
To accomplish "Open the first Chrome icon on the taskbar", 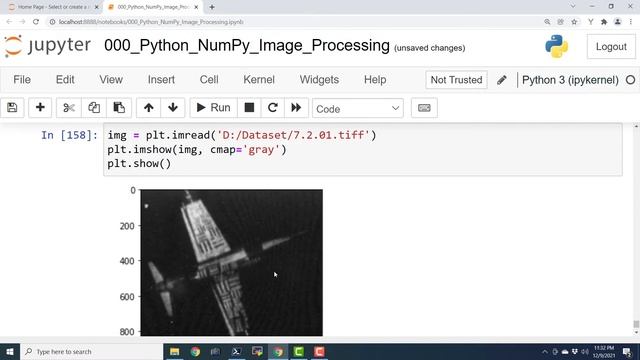I will [x=196, y=351].
